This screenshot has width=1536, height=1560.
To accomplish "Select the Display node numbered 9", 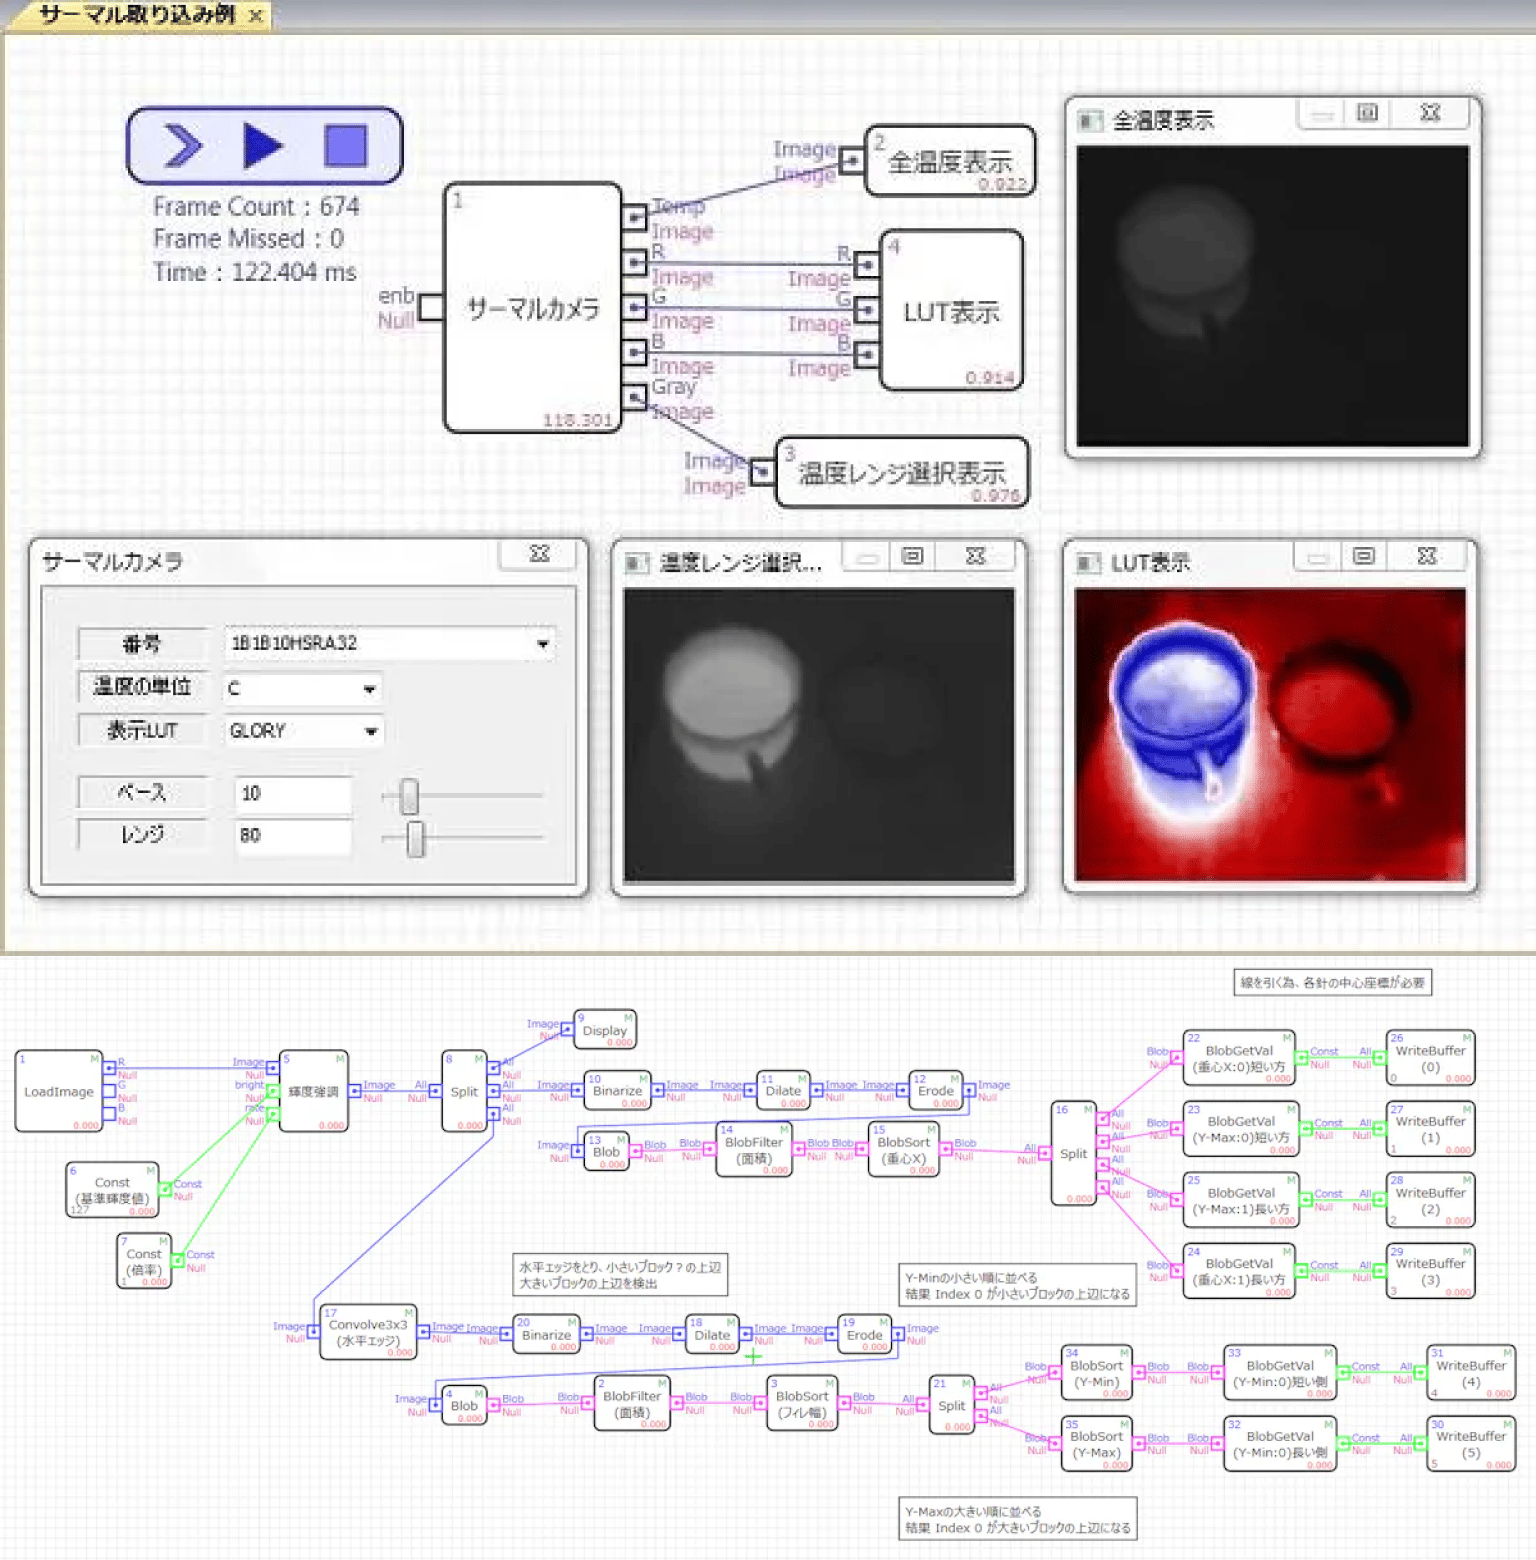I will coord(605,1030).
